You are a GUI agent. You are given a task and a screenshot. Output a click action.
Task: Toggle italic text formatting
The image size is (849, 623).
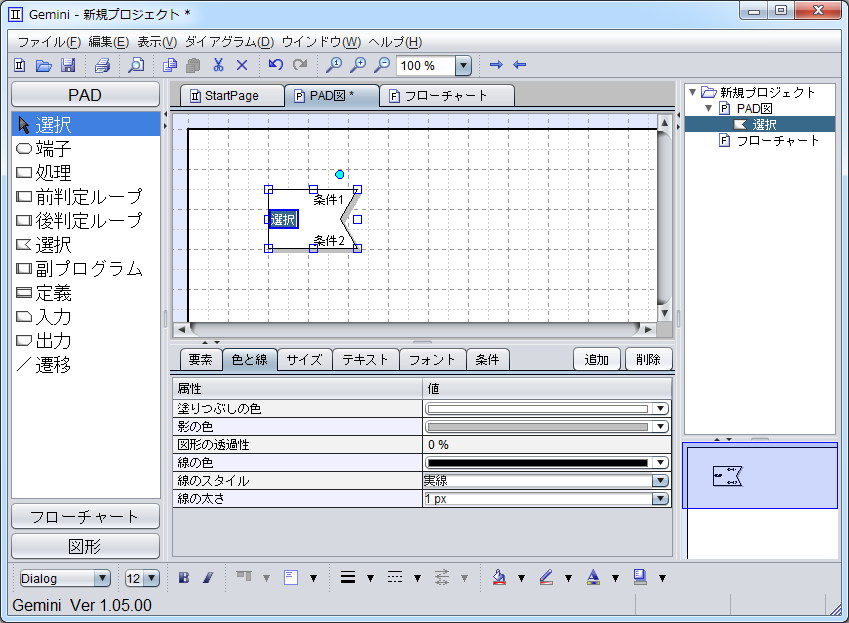[x=208, y=578]
